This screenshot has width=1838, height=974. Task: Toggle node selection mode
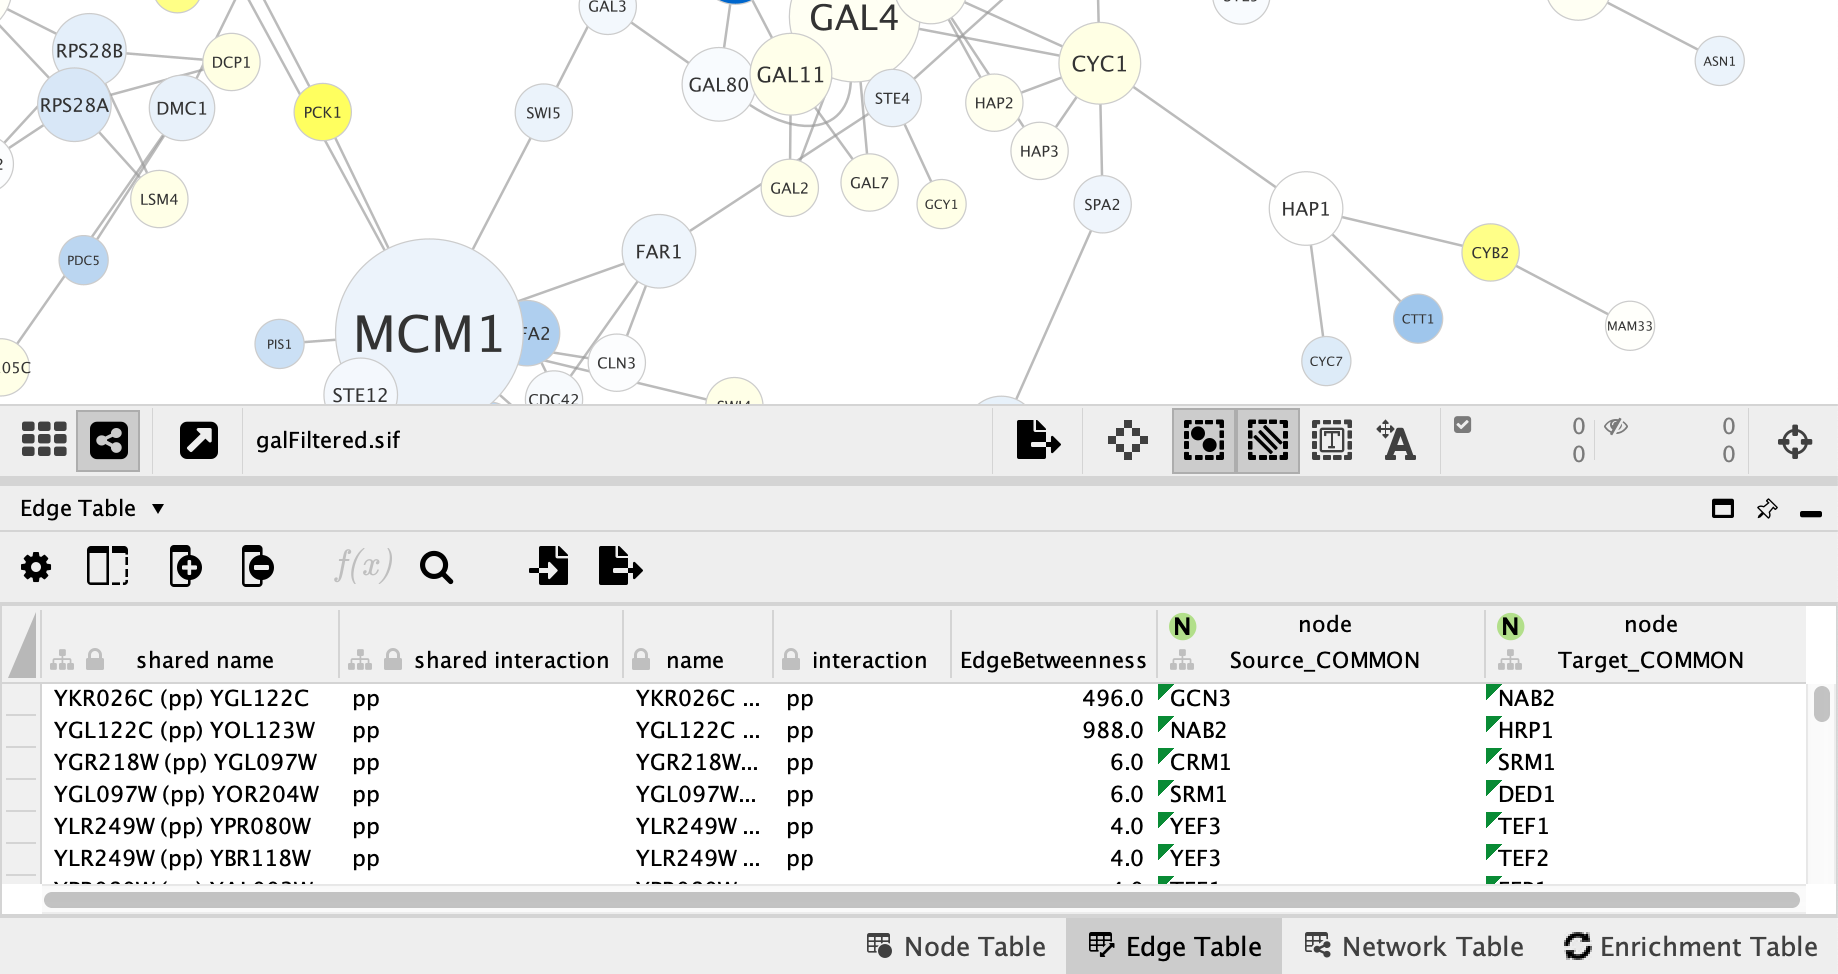tap(1203, 440)
